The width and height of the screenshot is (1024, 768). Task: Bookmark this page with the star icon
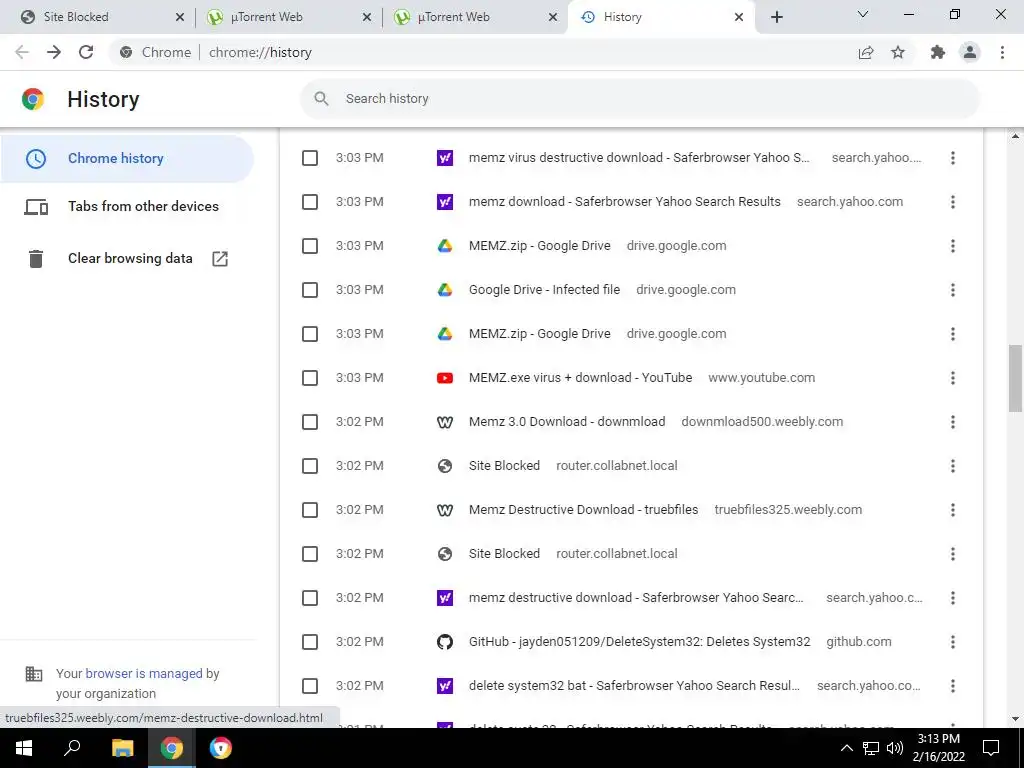pyautogui.click(x=898, y=52)
